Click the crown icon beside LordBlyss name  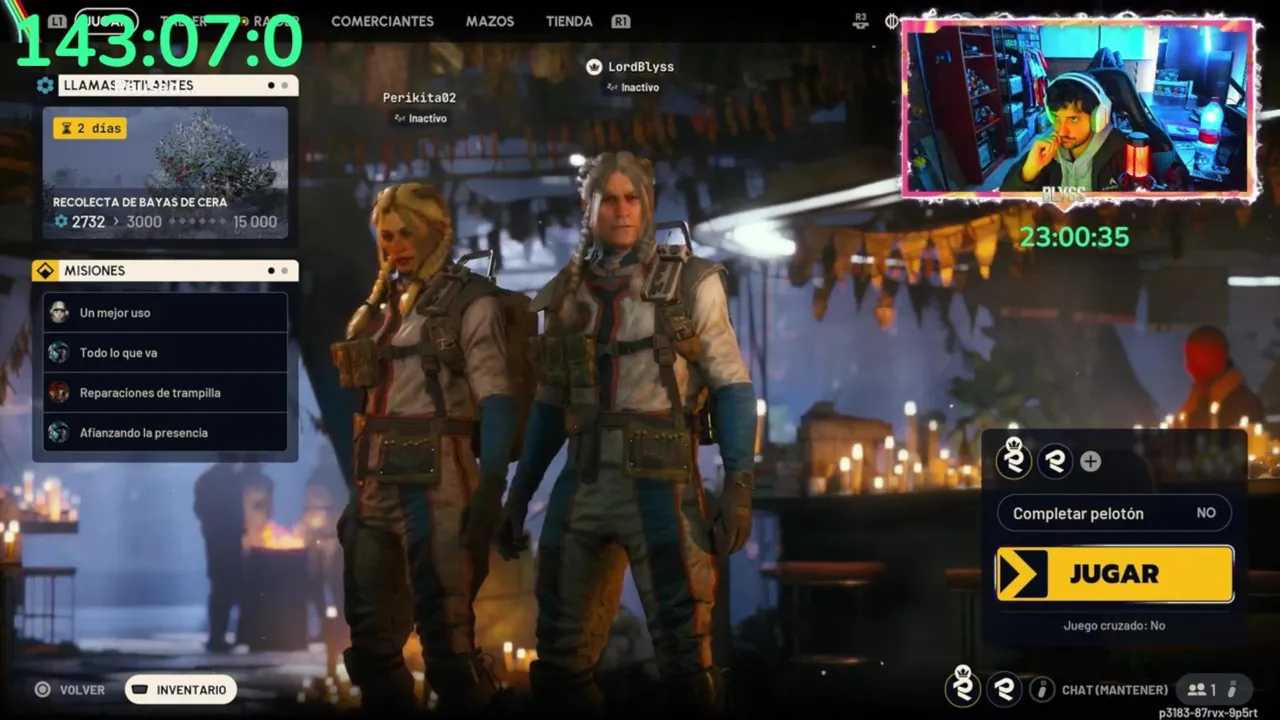coord(594,67)
